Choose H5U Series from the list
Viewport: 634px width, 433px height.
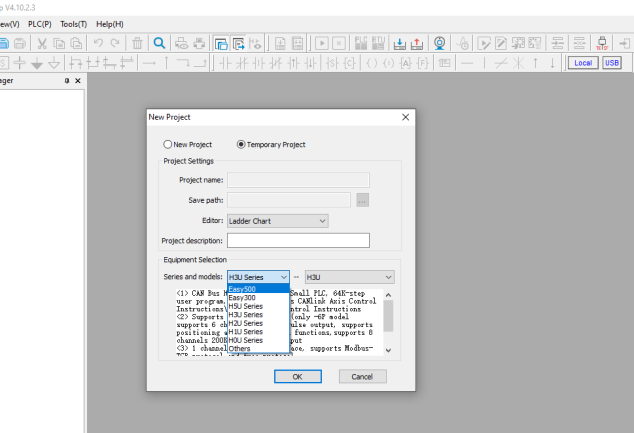(258, 306)
